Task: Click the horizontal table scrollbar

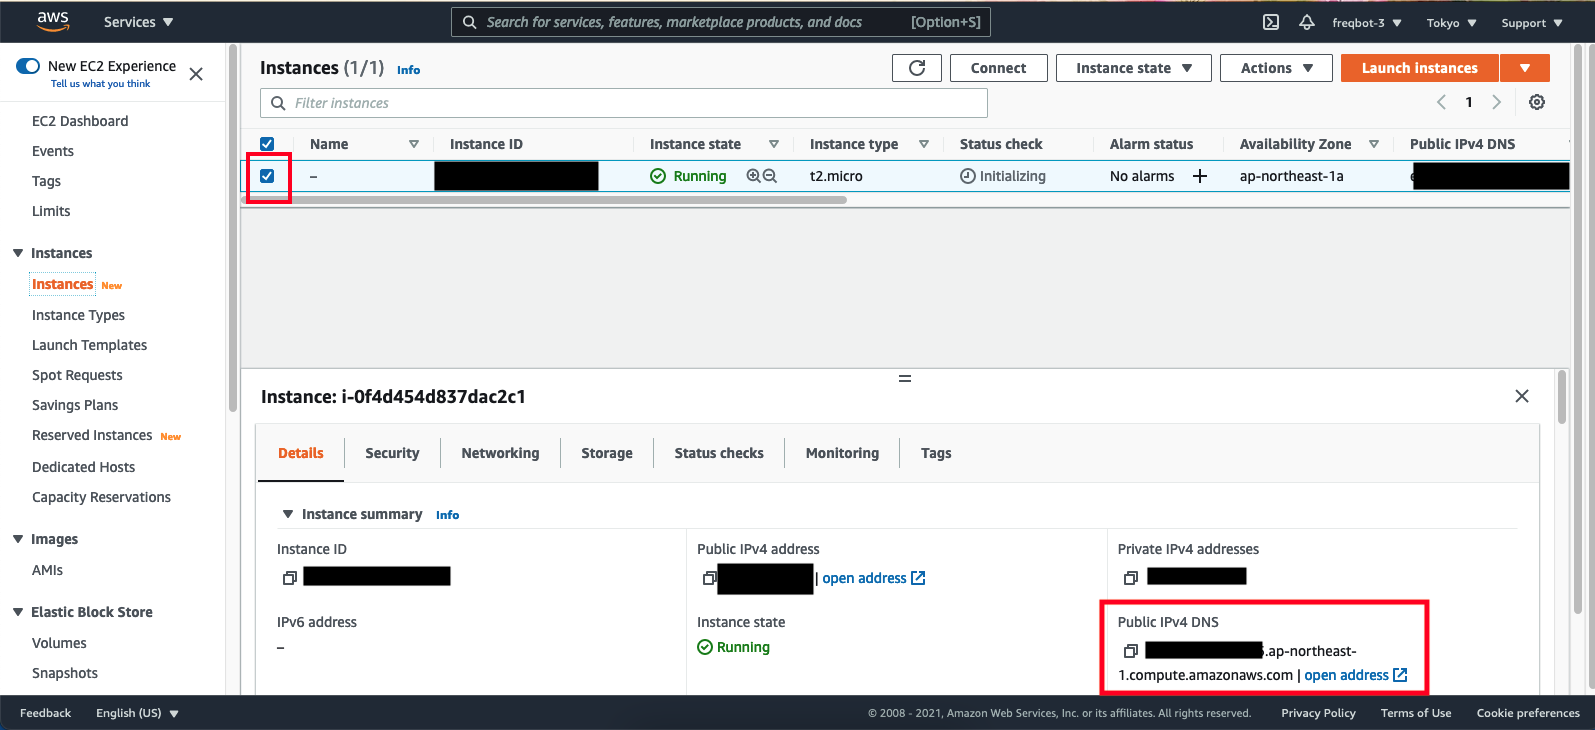Action: [x=544, y=200]
